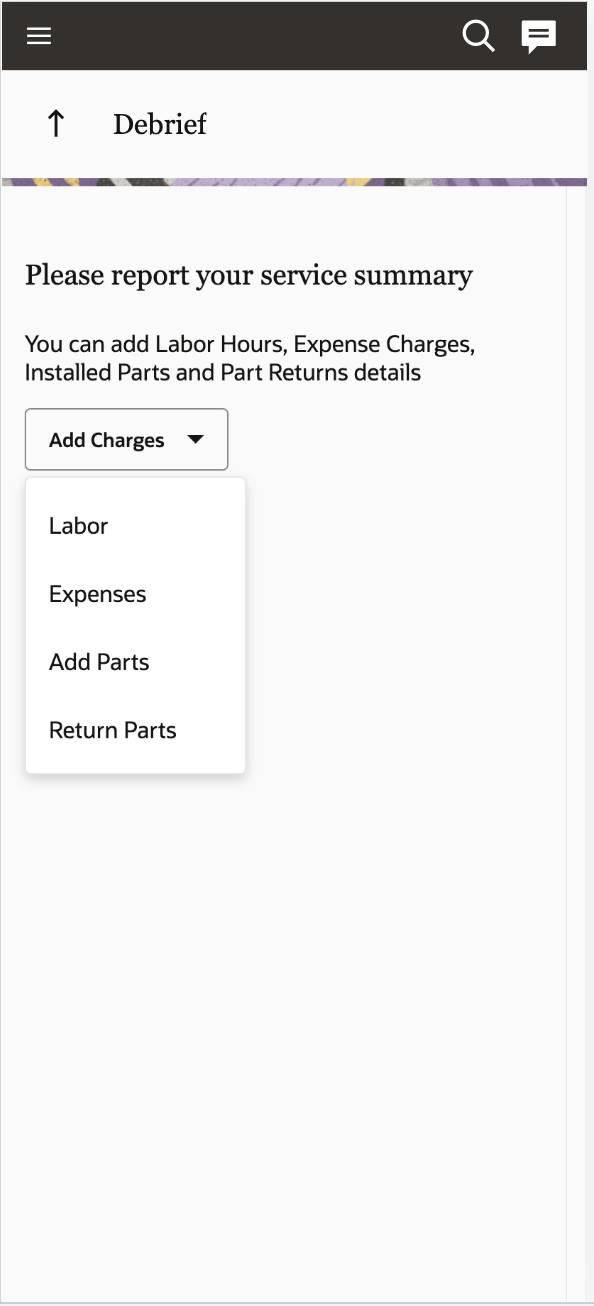Click the Add Charges button label
Image resolution: width=594 pixels, height=1306 pixels.
106,440
